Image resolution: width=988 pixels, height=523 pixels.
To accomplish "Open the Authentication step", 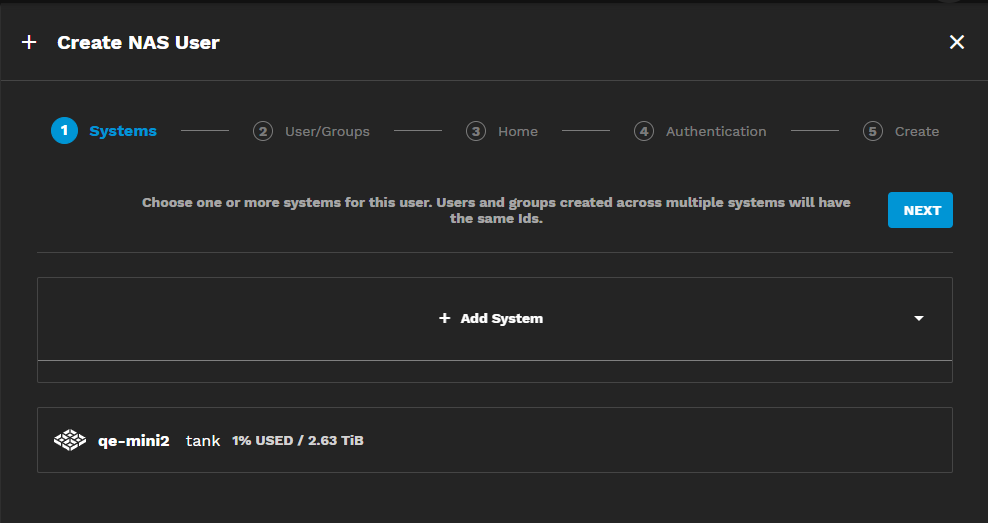I will point(716,131).
